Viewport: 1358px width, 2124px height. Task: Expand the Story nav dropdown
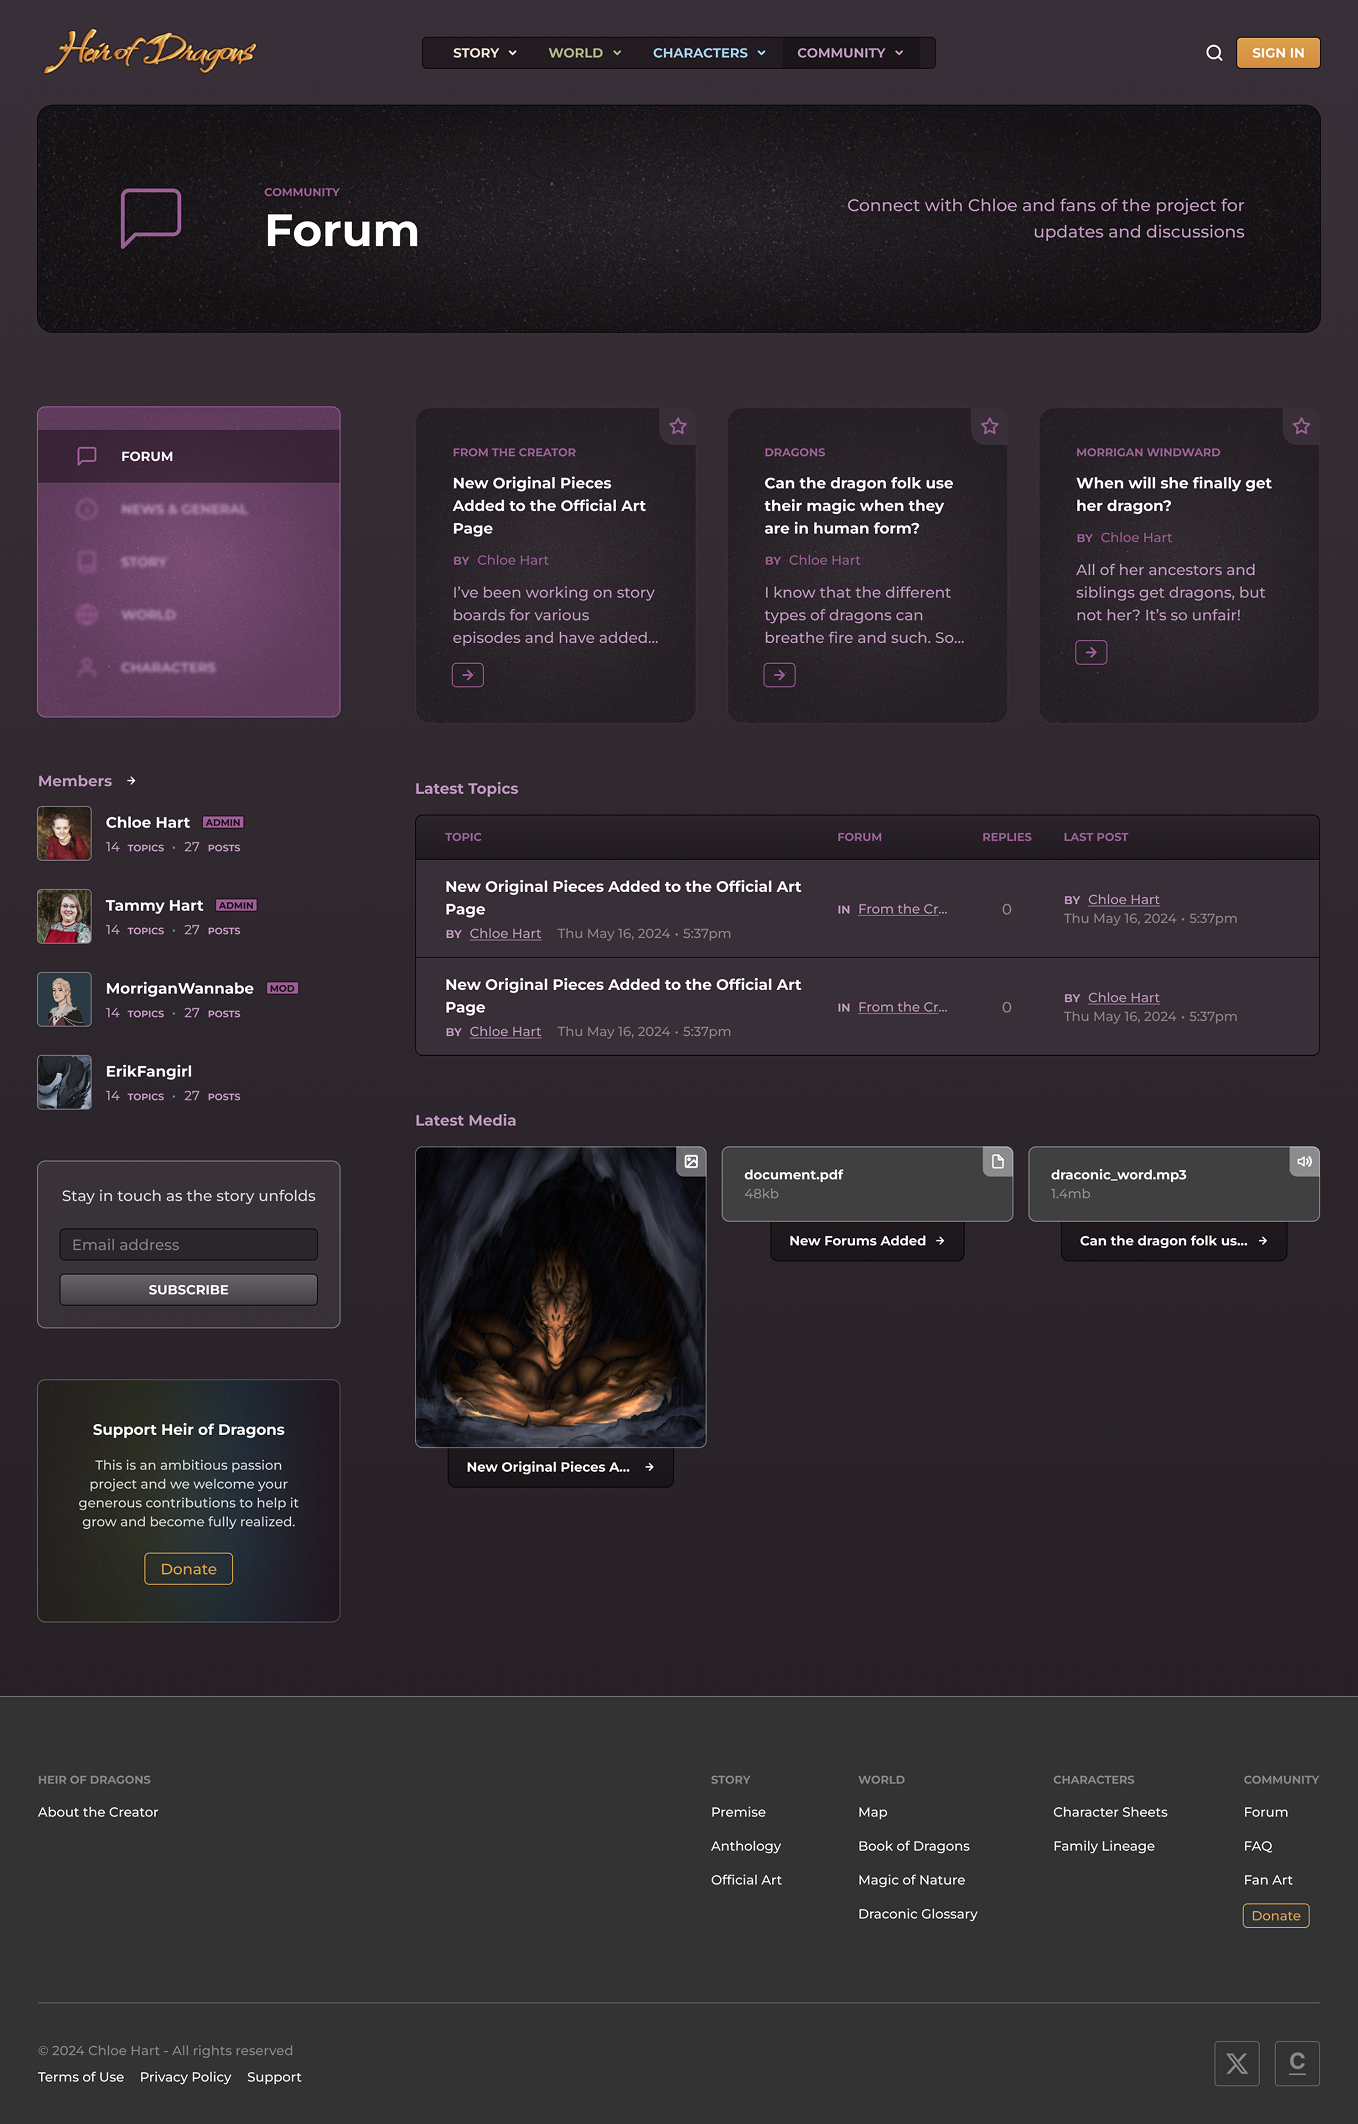[x=485, y=53]
